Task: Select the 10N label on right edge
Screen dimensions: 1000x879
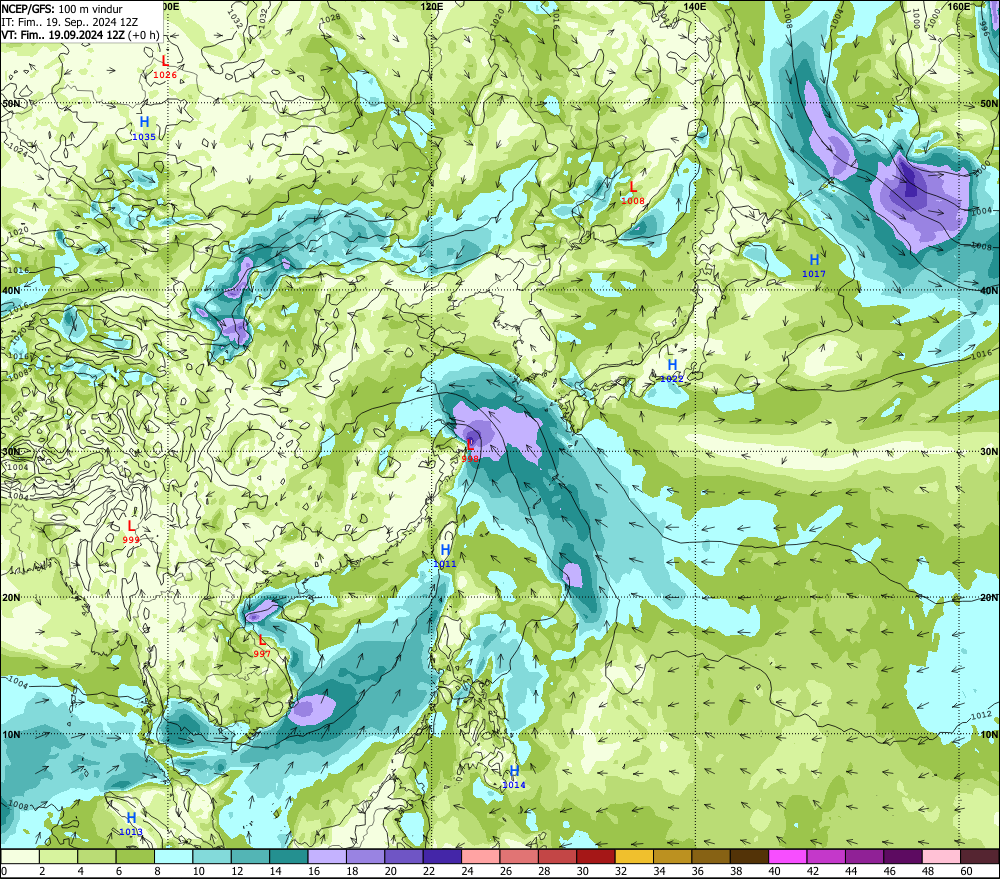Action: click(x=989, y=735)
